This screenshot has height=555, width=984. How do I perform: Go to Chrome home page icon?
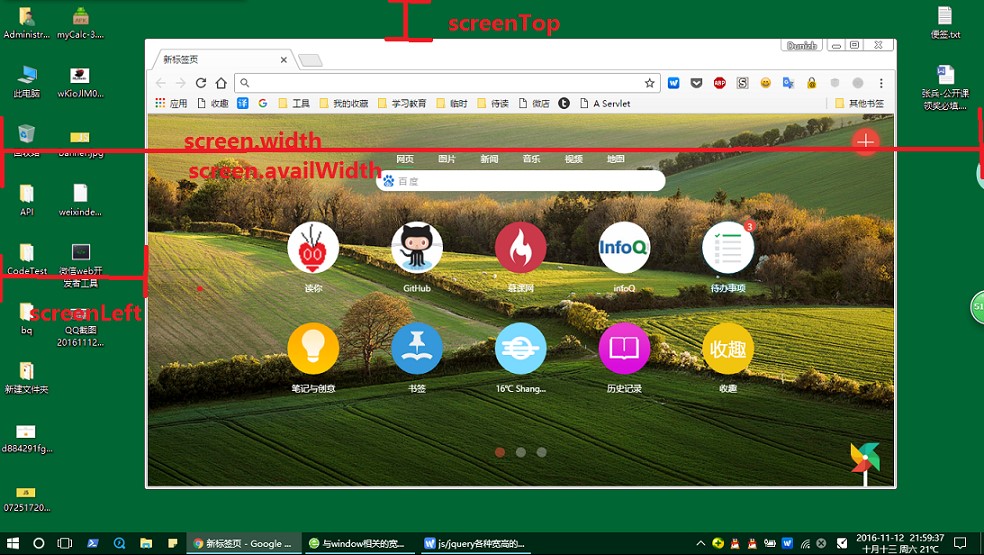pos(221,83)
